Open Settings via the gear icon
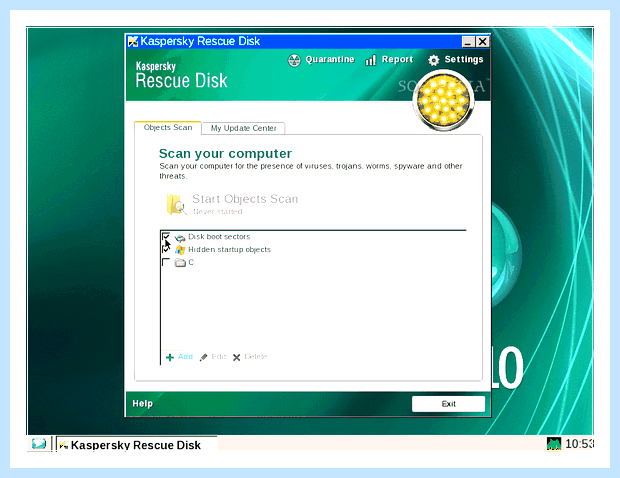Viewport: 620px width, 478px height. (433, 60)
